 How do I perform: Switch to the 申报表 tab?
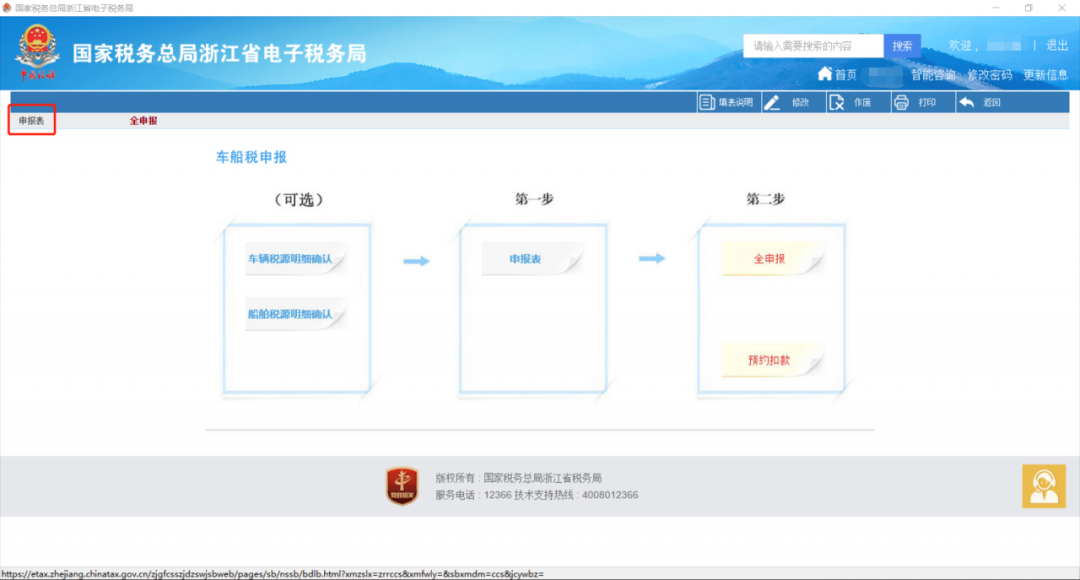32,121
